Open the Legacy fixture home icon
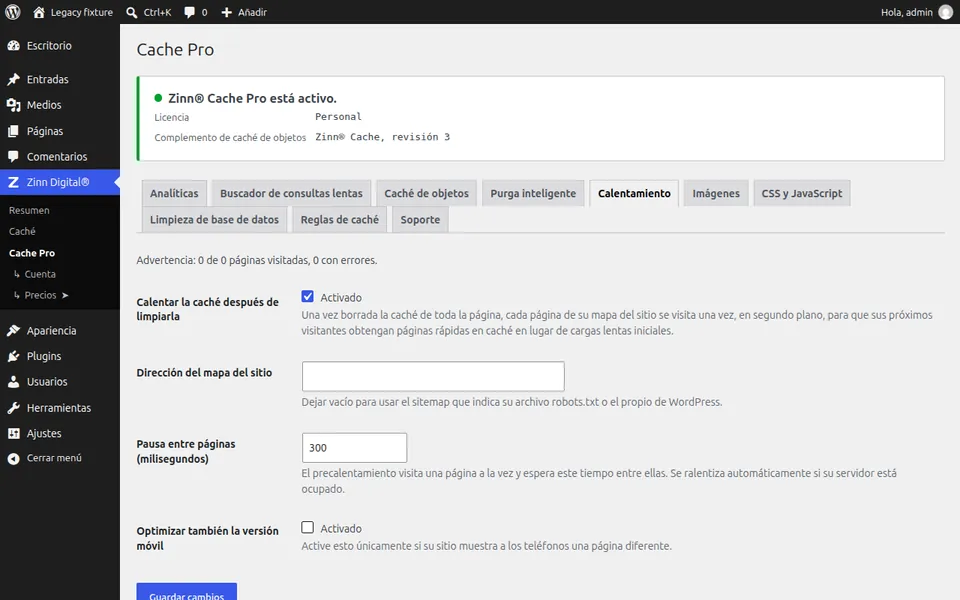Image resolution: width=960 pixels, height=600 pixels. [39, 12]
